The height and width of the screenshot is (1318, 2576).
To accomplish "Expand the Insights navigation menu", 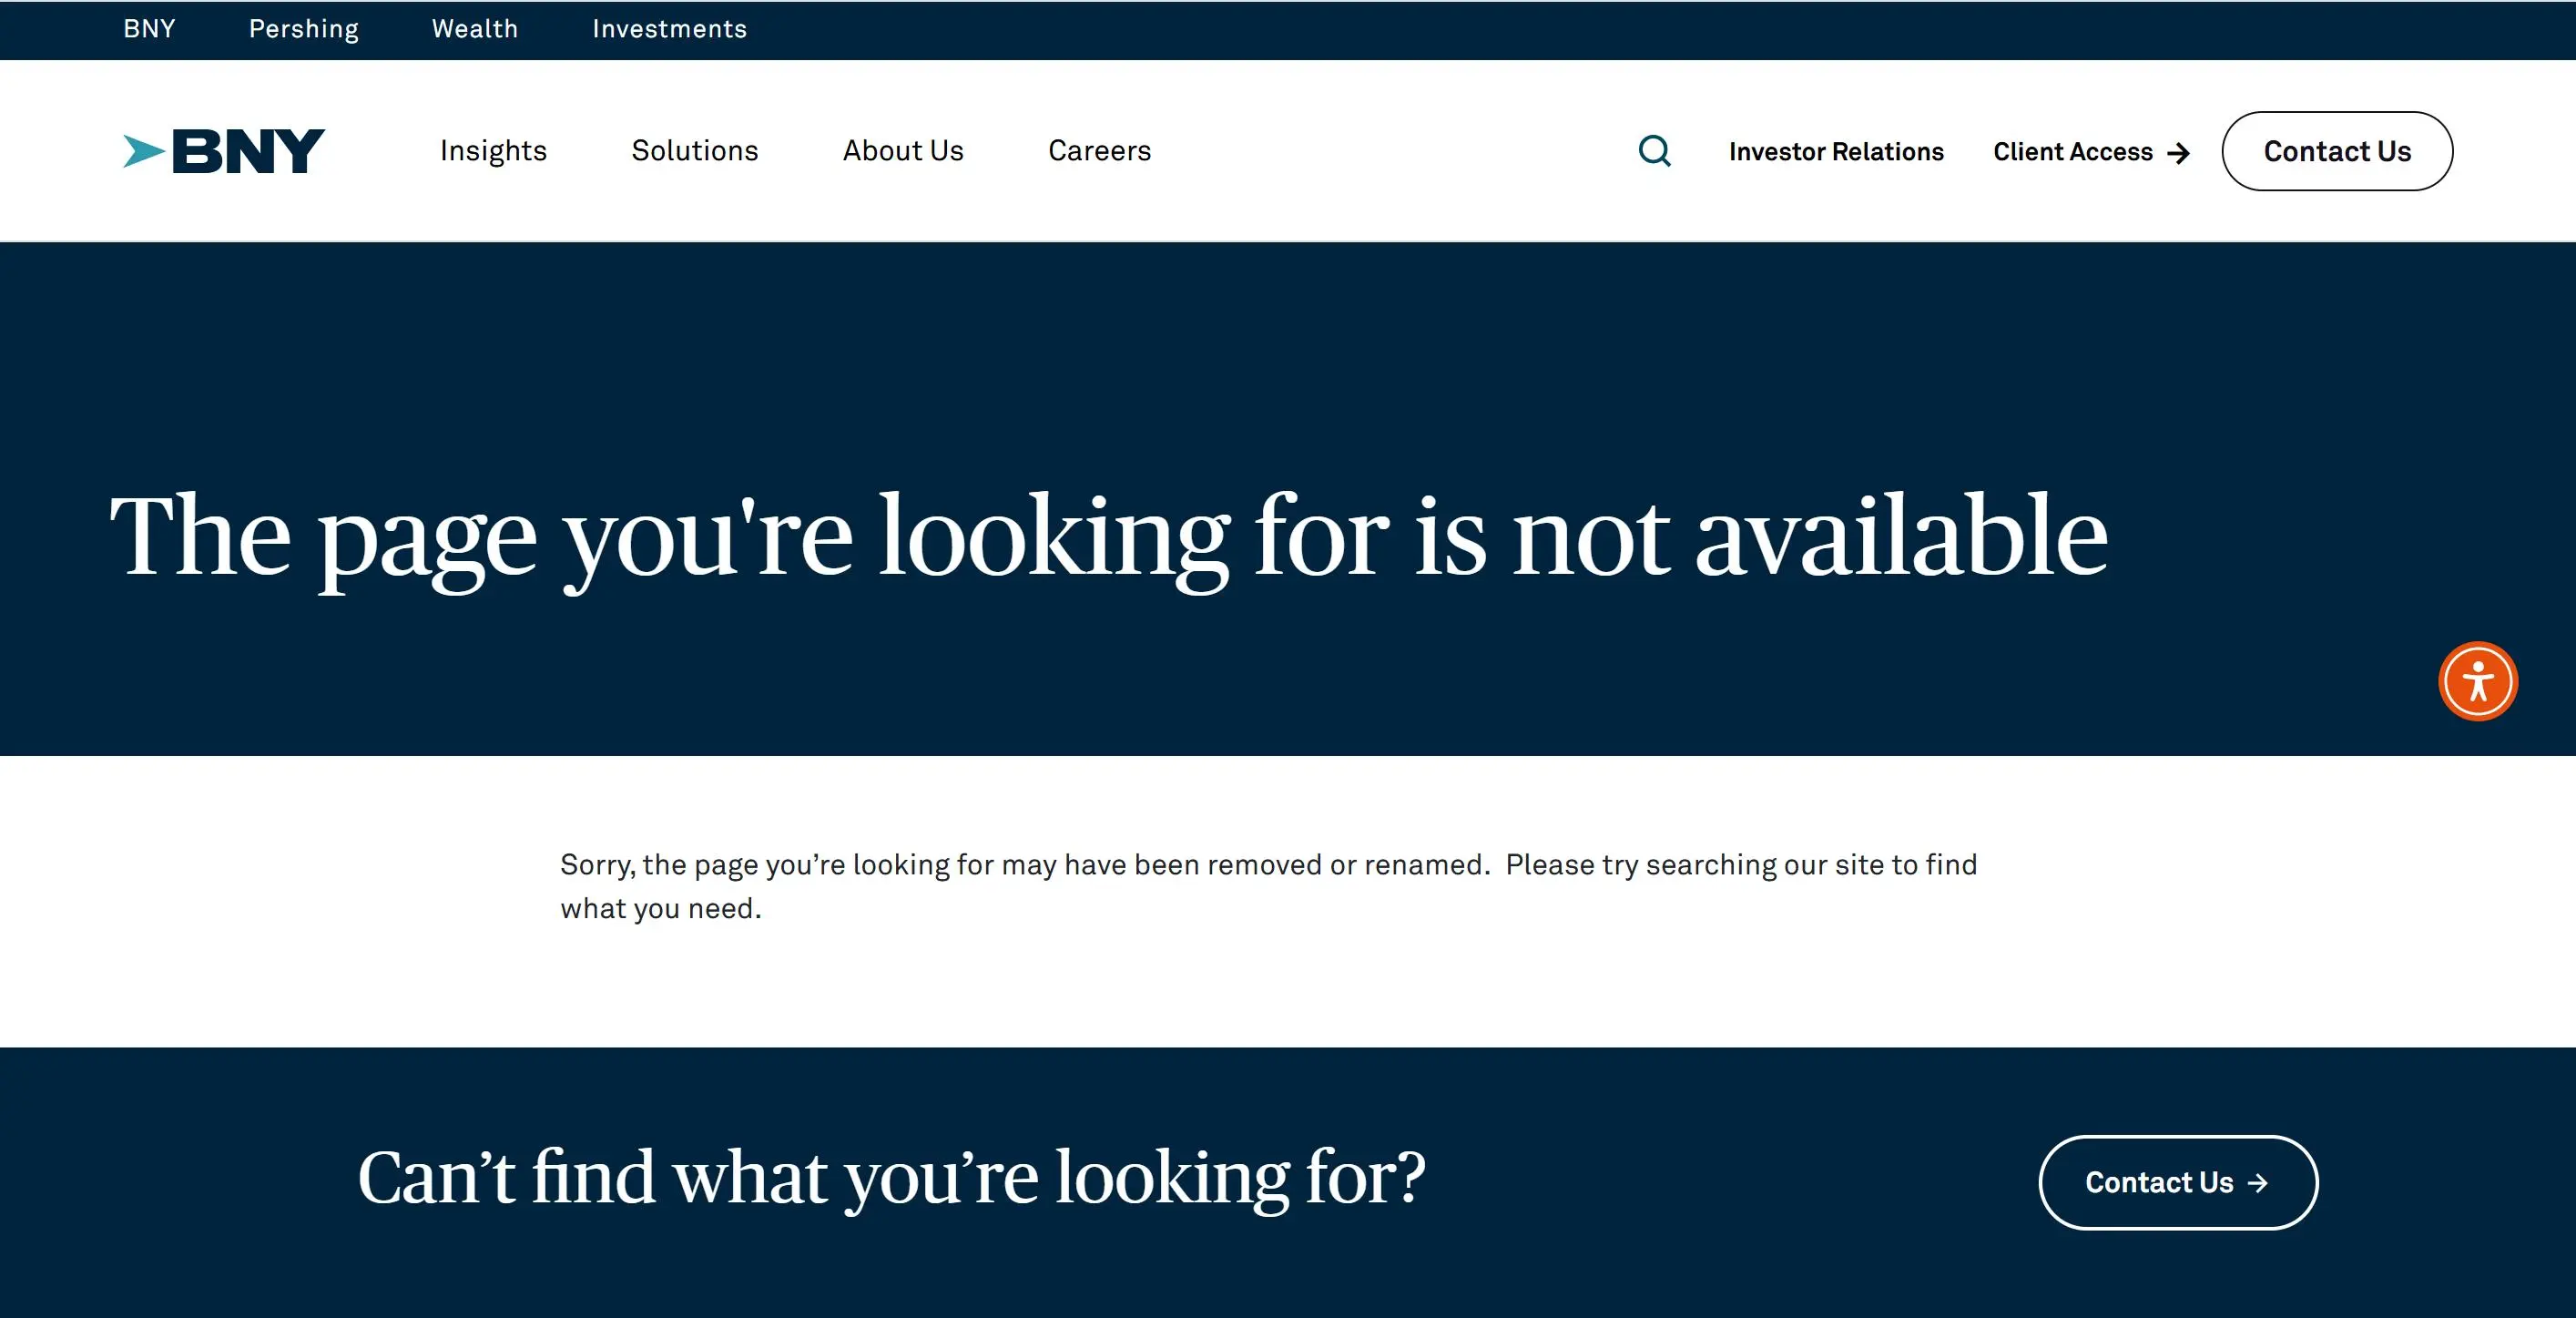I will [493, 151].
